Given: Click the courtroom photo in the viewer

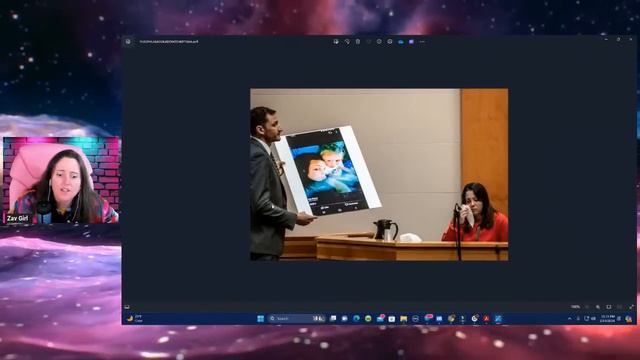Looking at the screenshot, I should (379, 174).
